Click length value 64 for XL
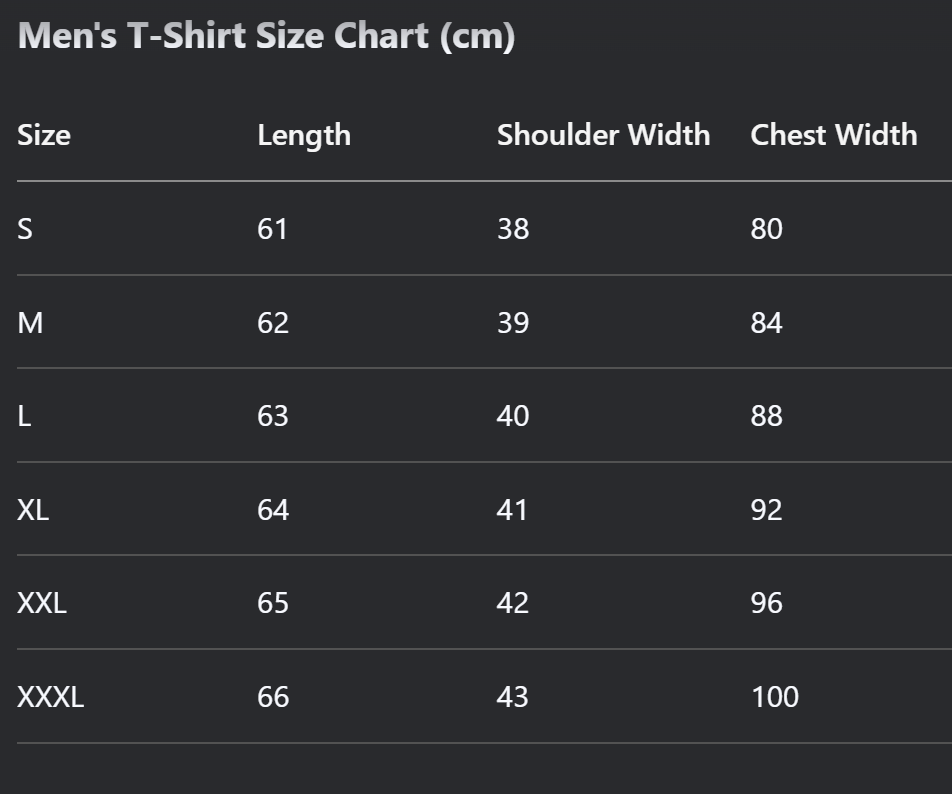Image resolution: width=952 pixels, height=794 pixels. tap(273, 509)
